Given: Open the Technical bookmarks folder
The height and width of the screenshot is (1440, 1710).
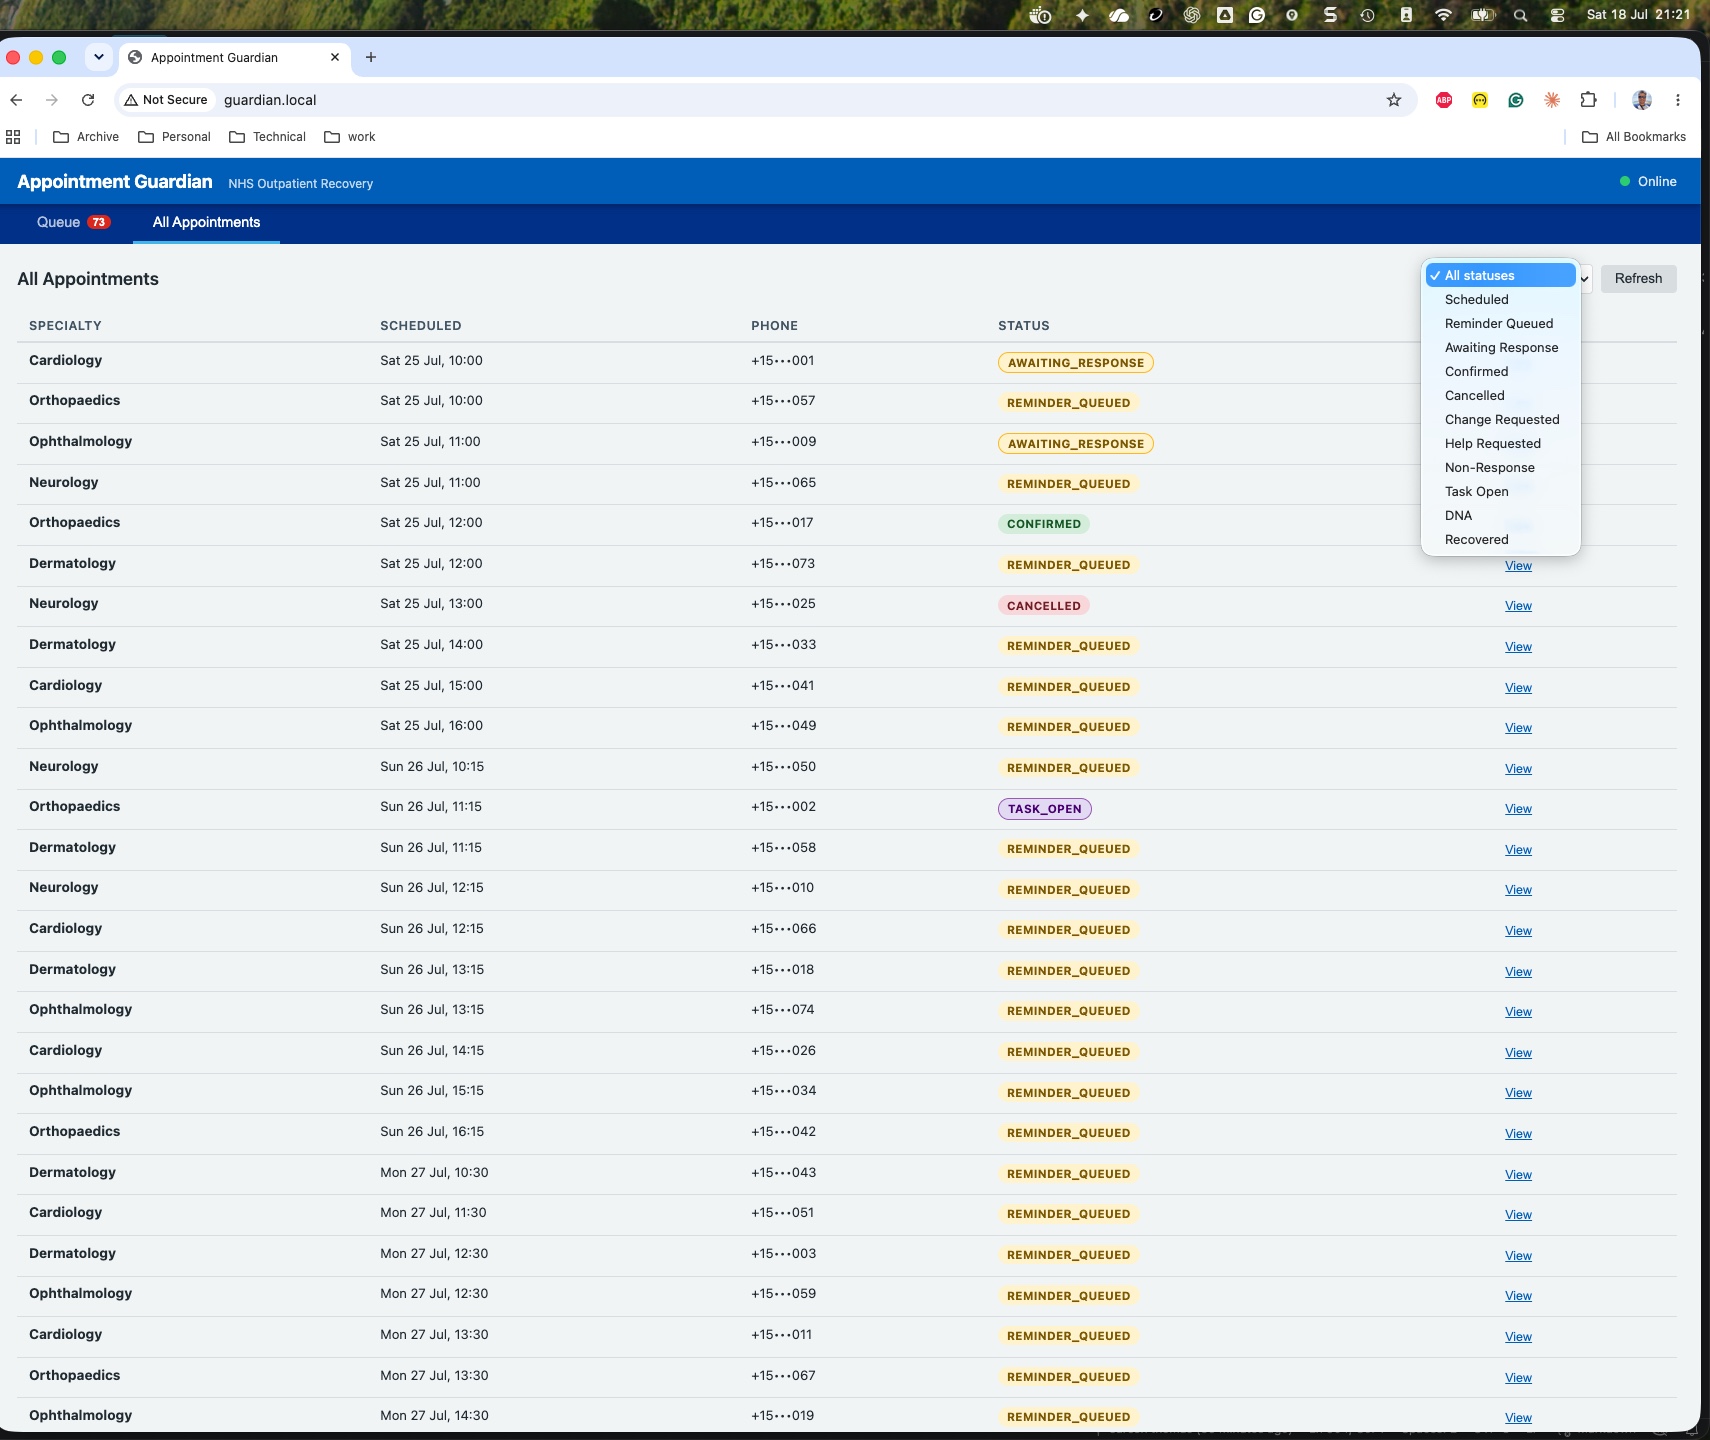Looking at the screenshot, I should point(268,137).
